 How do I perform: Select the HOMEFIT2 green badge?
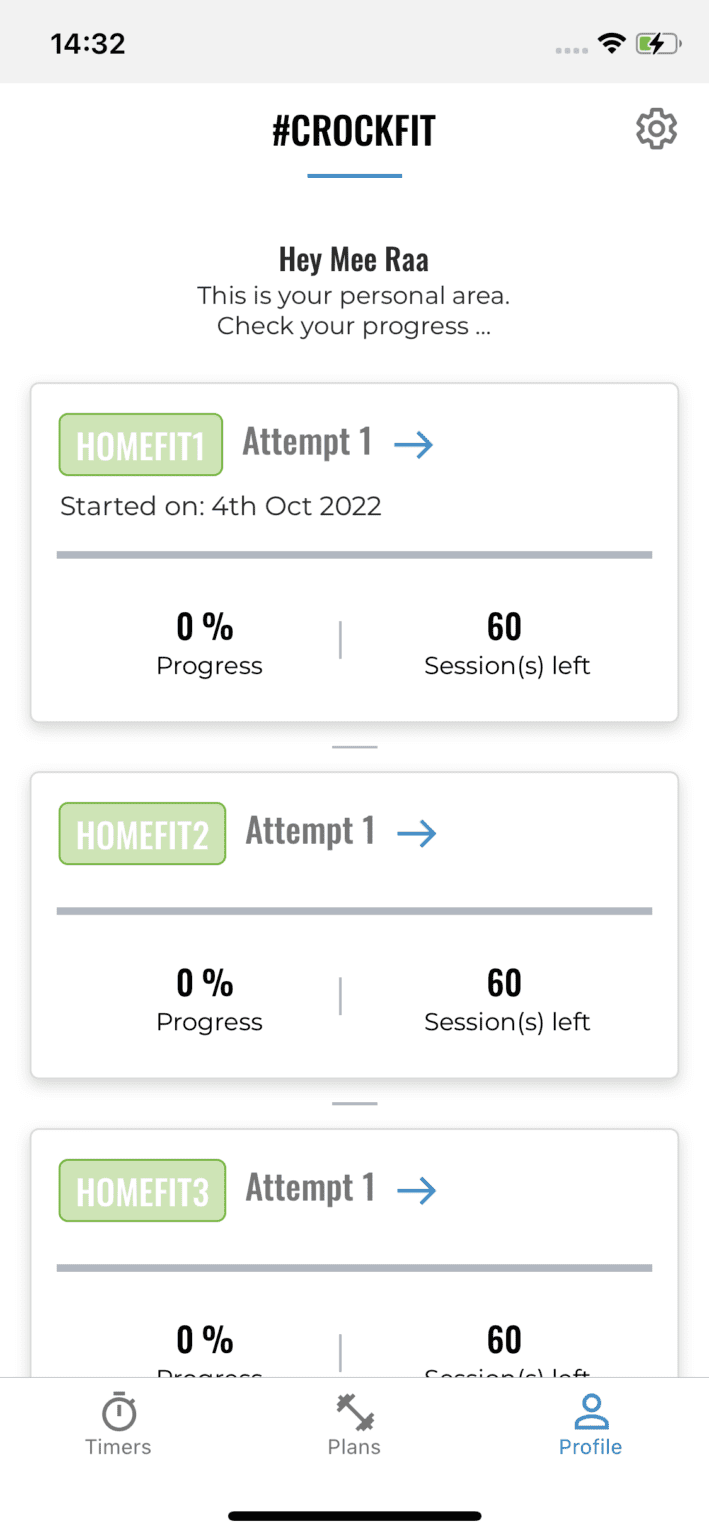coord(141,832)
